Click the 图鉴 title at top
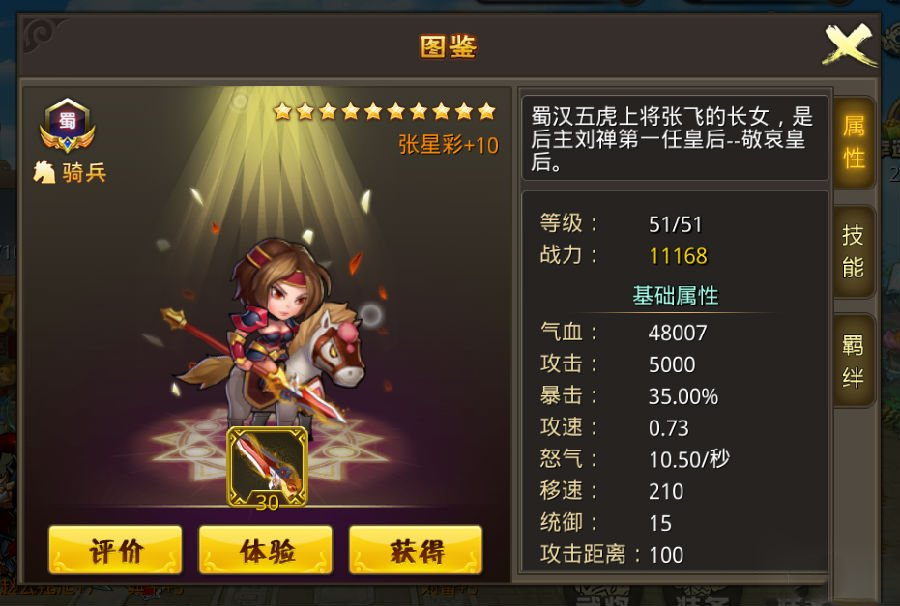900x606 pixels. coord(449,46)
